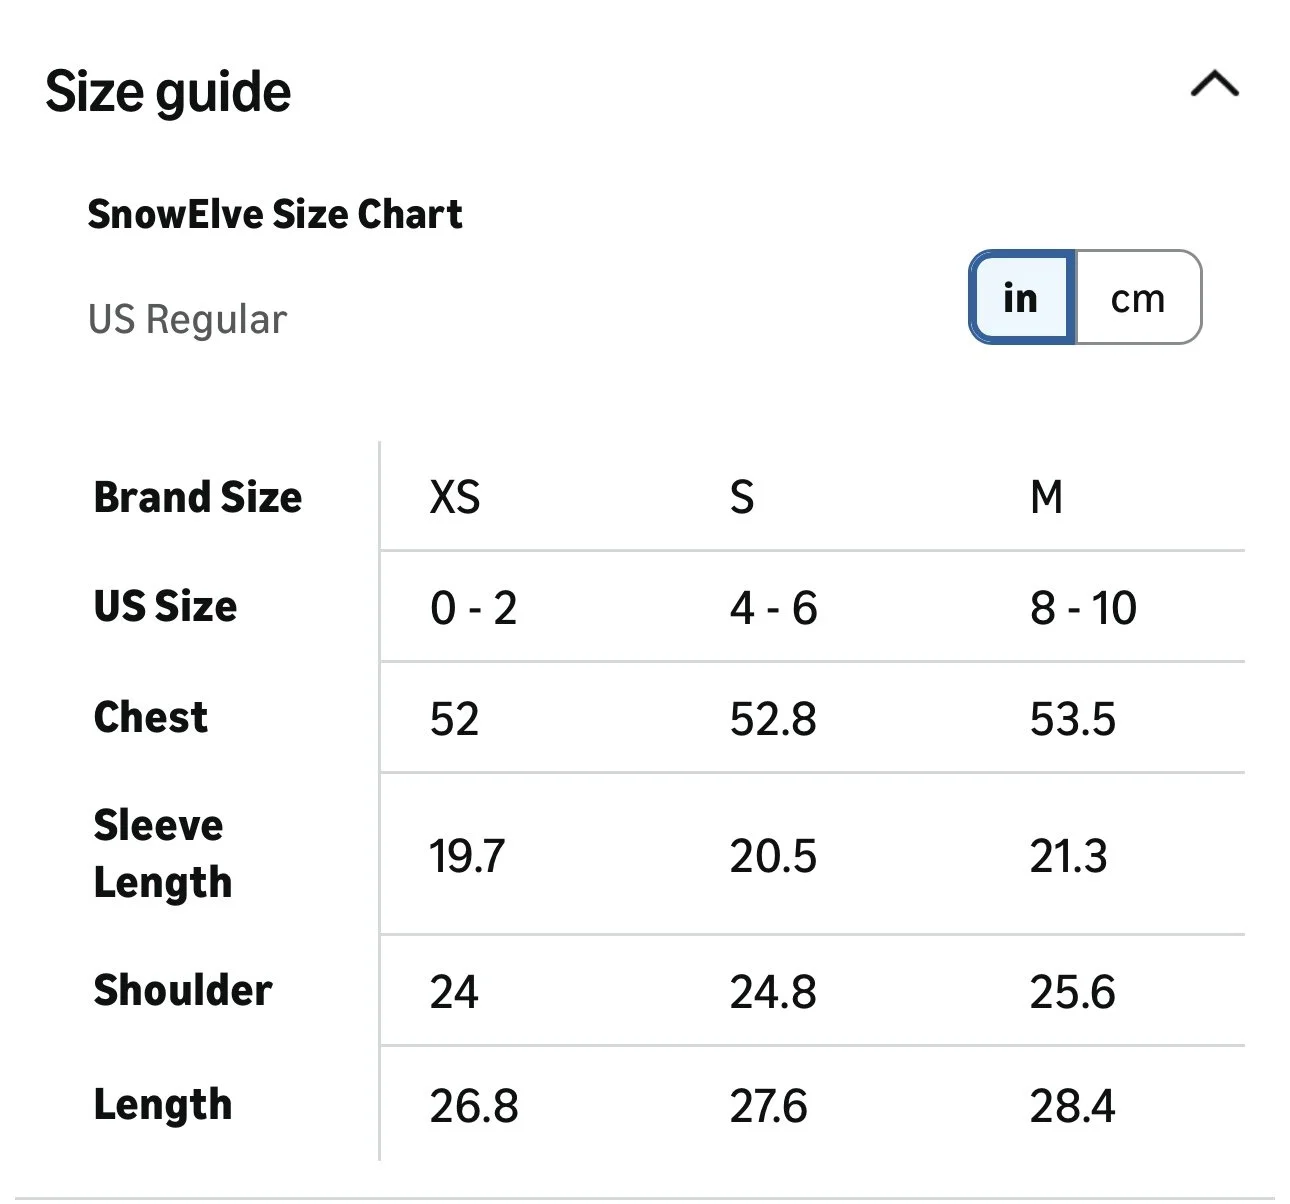The image size is (1290, 1204).
Task: Click the US Regular label
Action: [187, 320]
